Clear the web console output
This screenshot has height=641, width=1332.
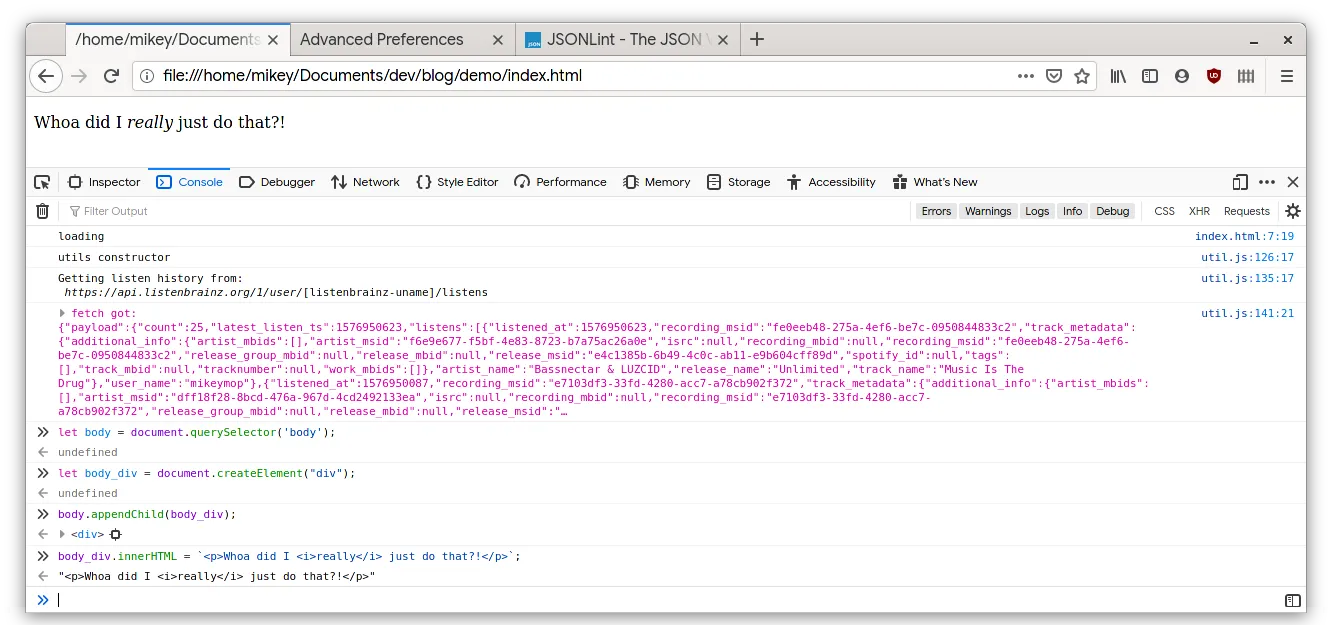pos(43,211)
